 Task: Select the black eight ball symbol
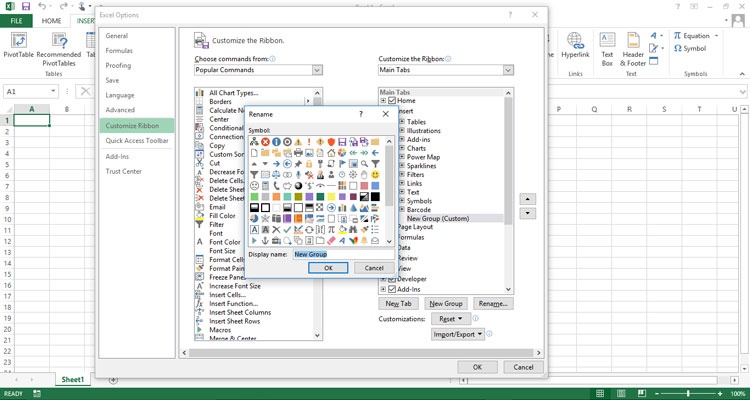pyautogui.click(x=298, y=186)
